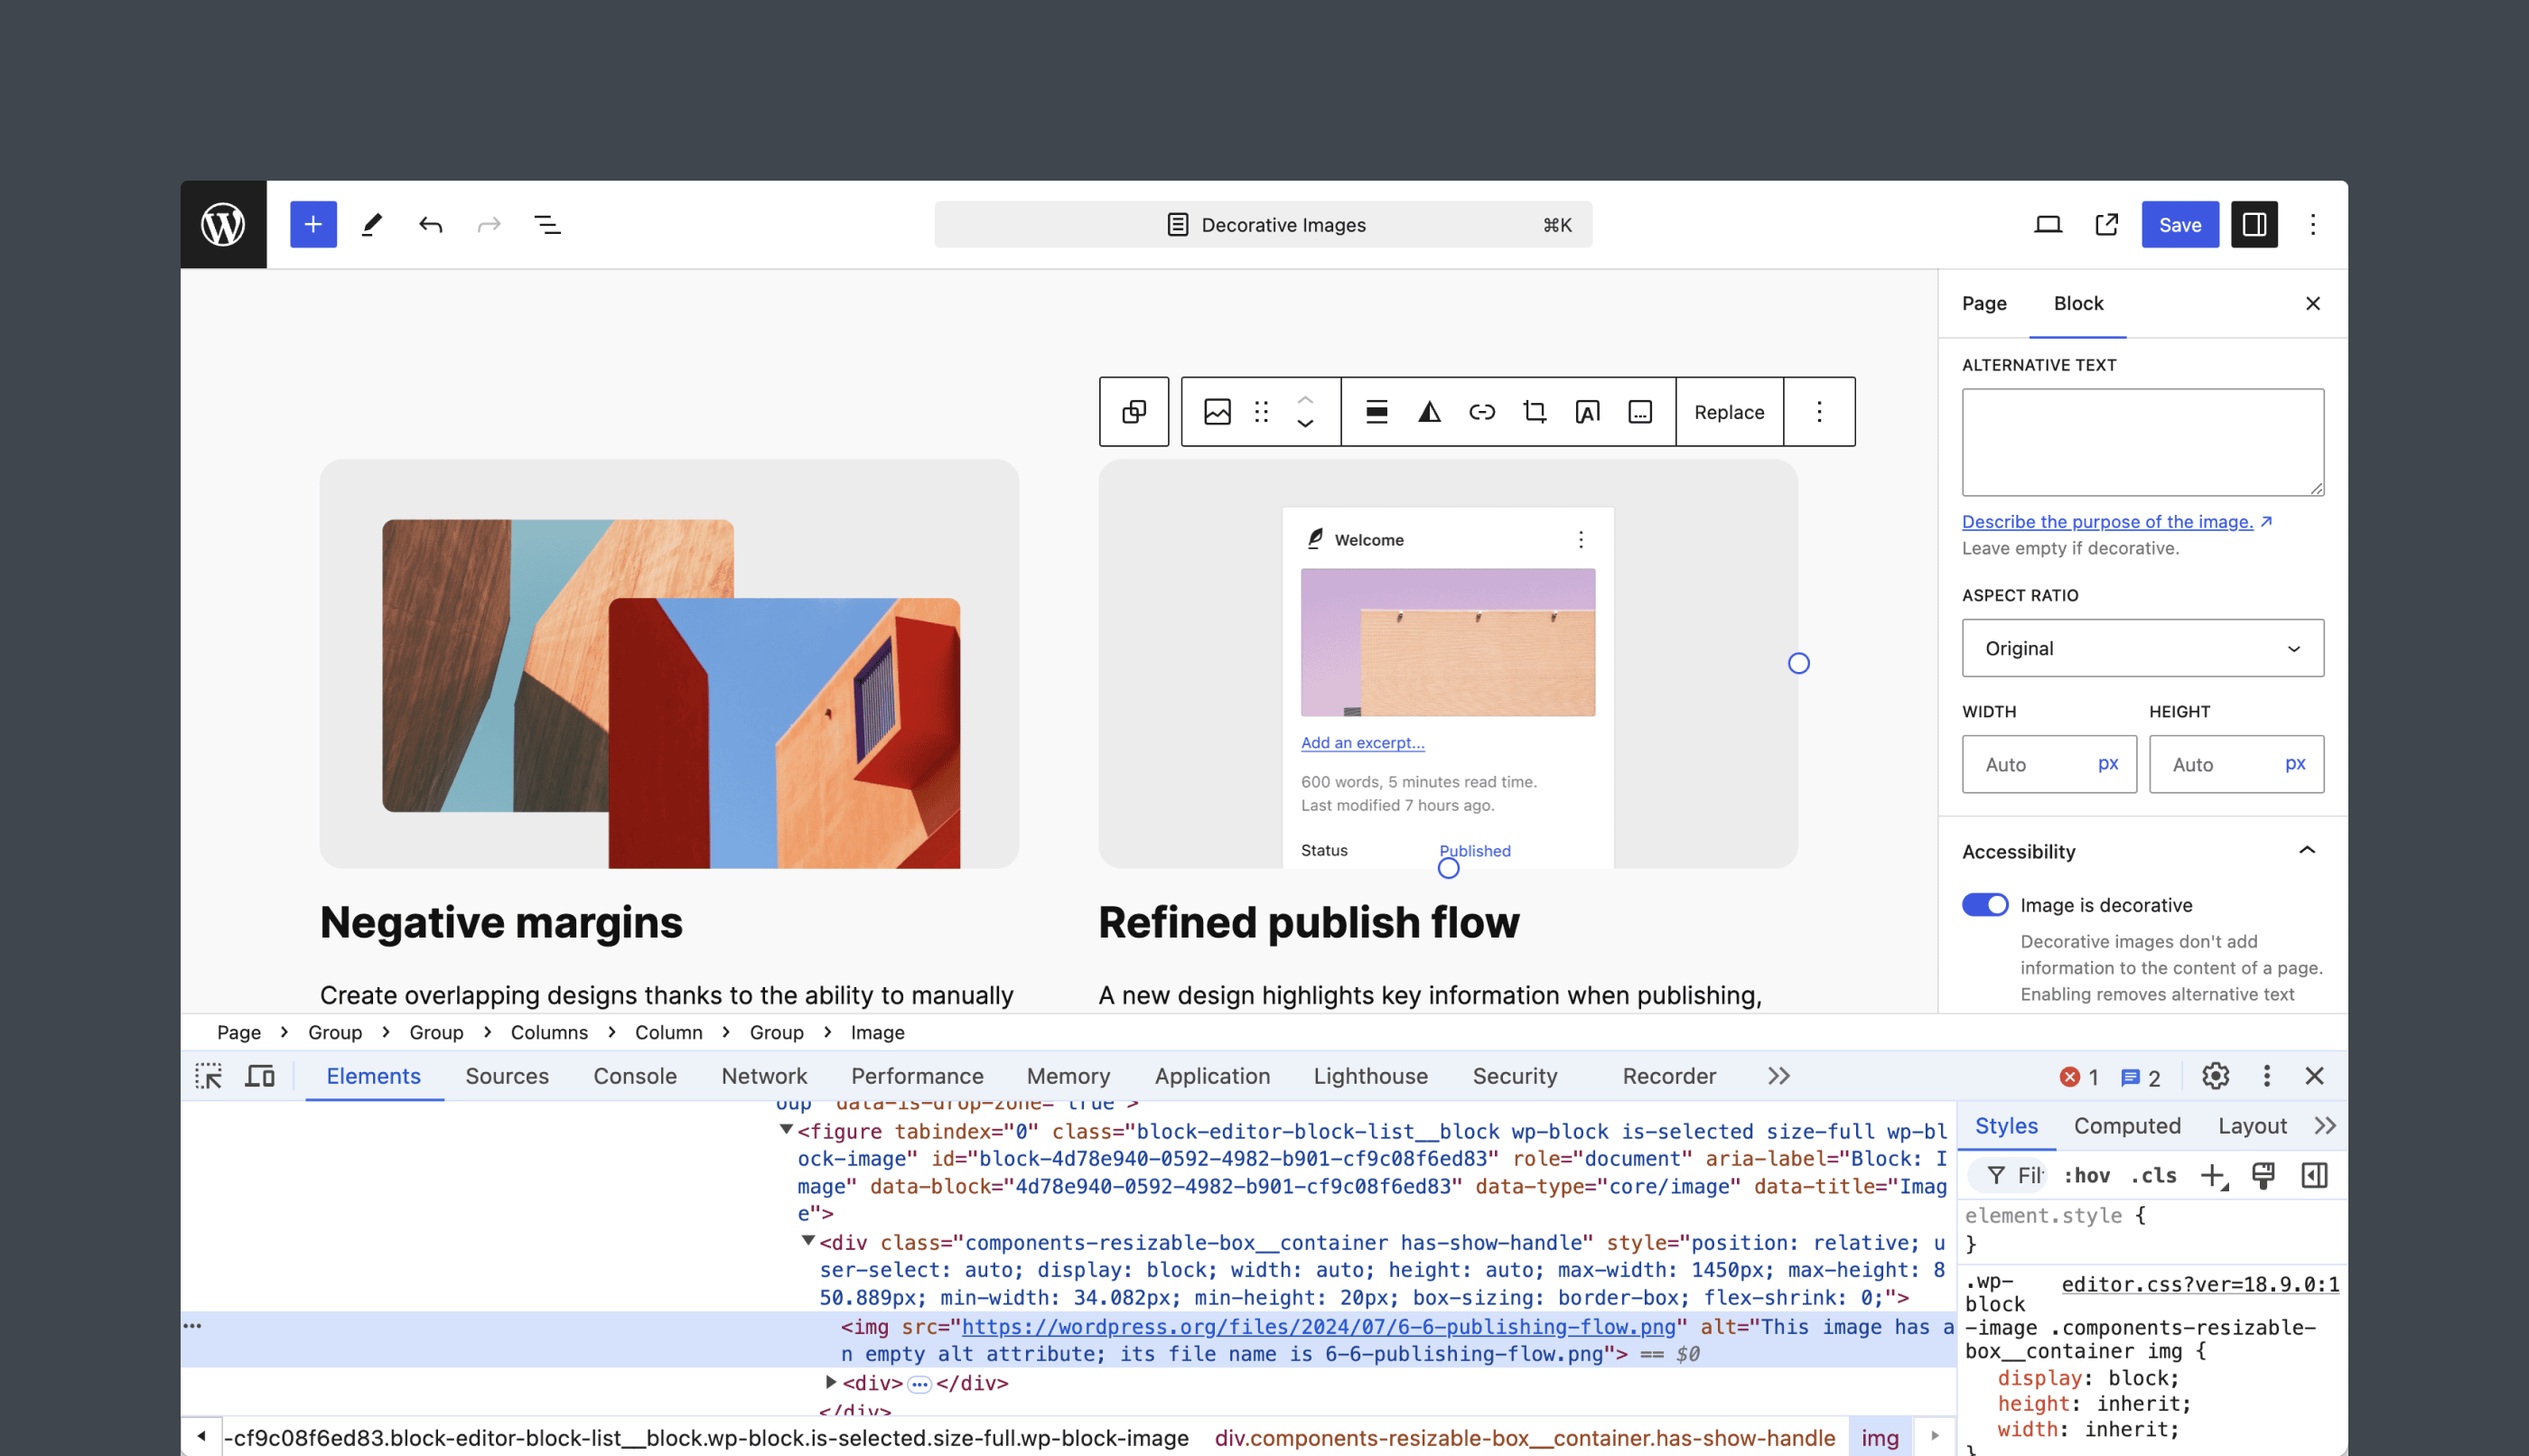Viewport: 2529px width, 1456px height.
Task: Select parent block button in toolbar
Action: tap(1134, 412)
